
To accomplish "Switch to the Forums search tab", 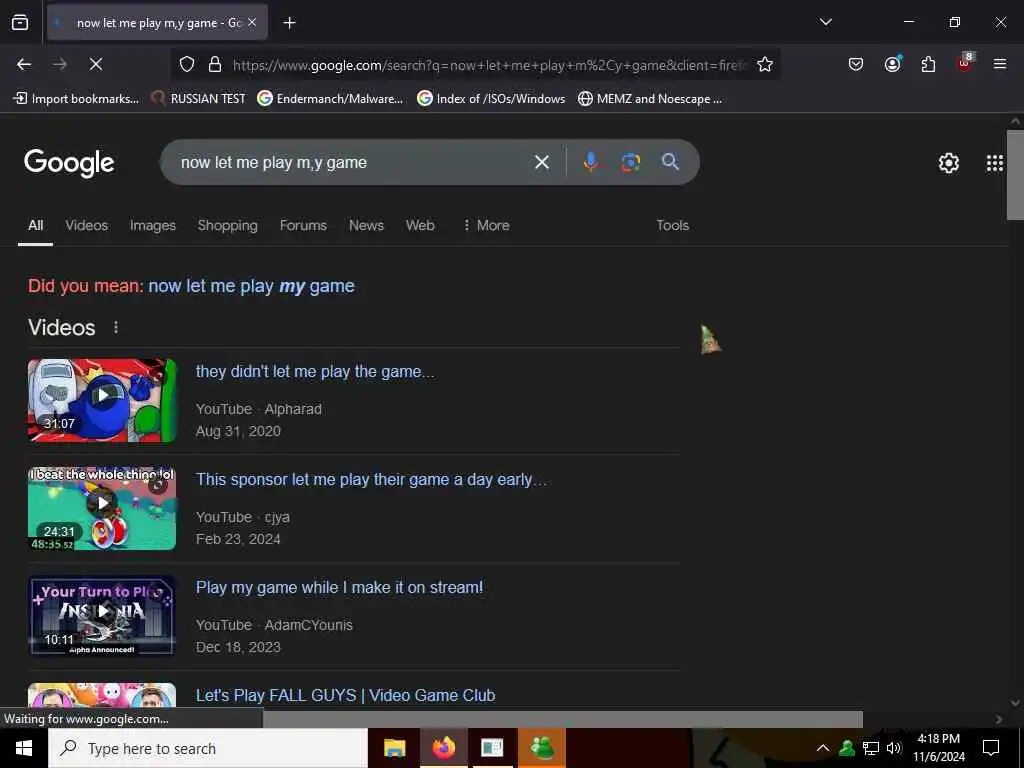I will tap(303, 225).
